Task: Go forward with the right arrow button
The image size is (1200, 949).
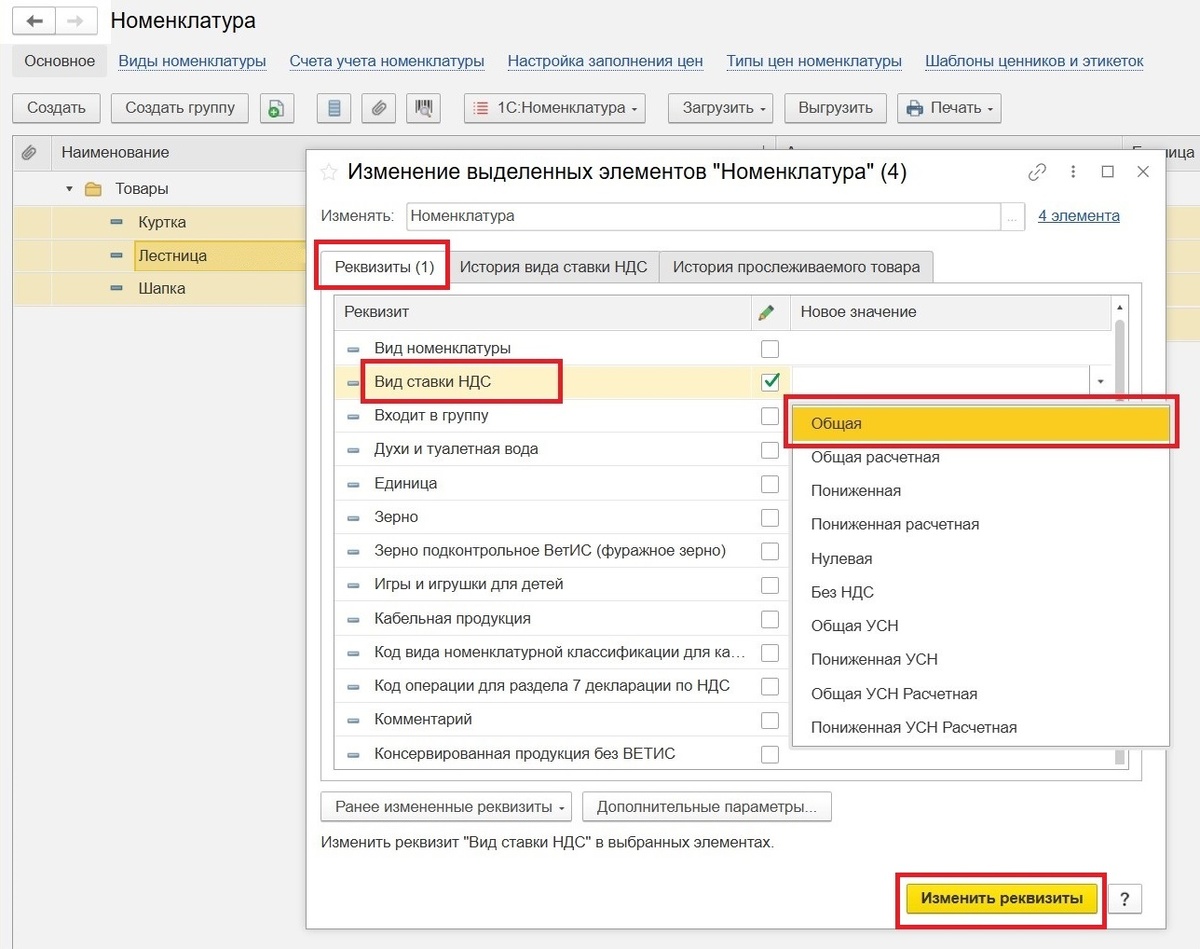Action: click(77, 20)
